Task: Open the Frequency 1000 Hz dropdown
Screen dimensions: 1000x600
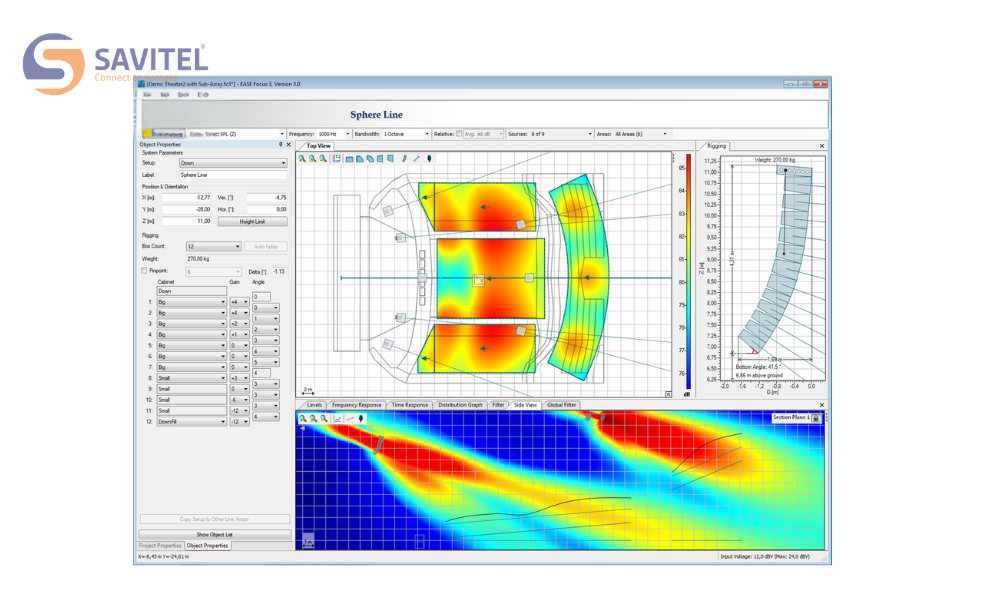Action: tap(348, 134)
